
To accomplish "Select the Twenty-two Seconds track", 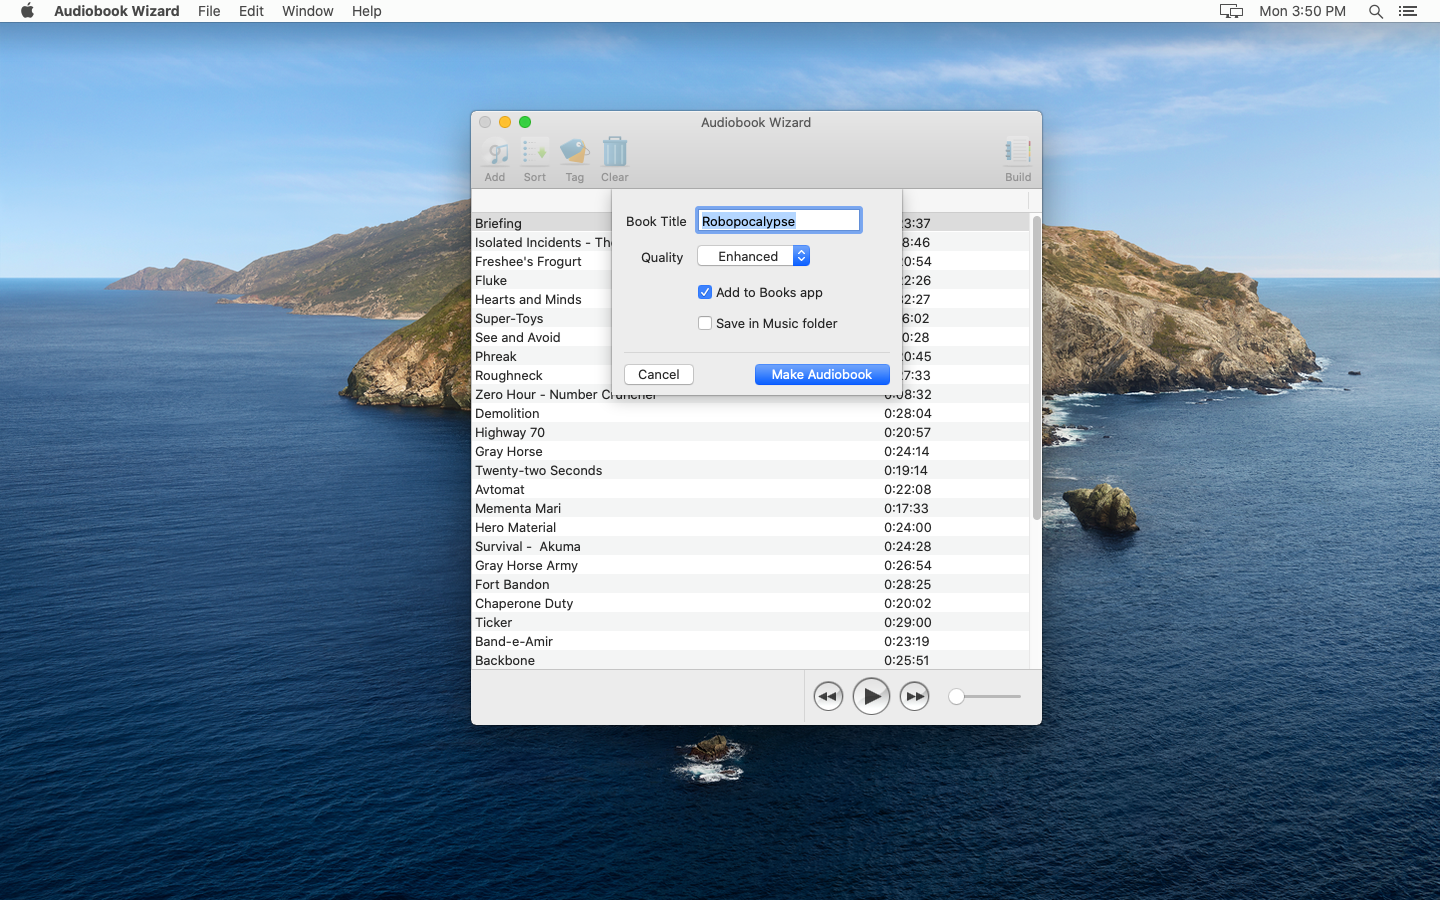I will 750,470.
